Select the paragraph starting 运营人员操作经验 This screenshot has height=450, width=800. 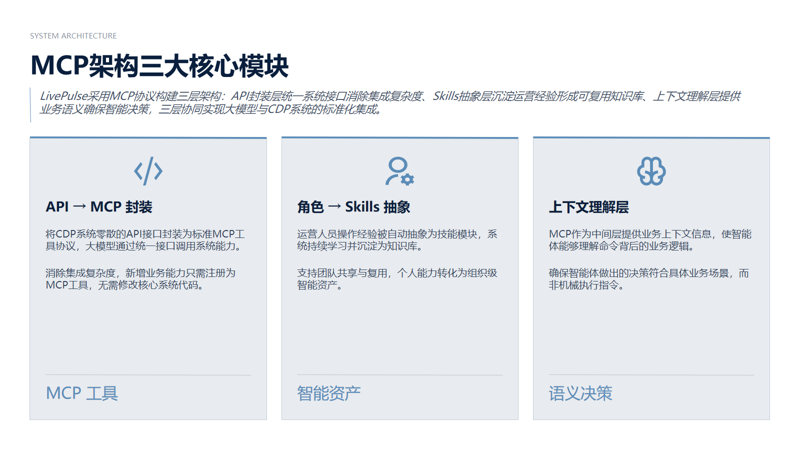397,240
